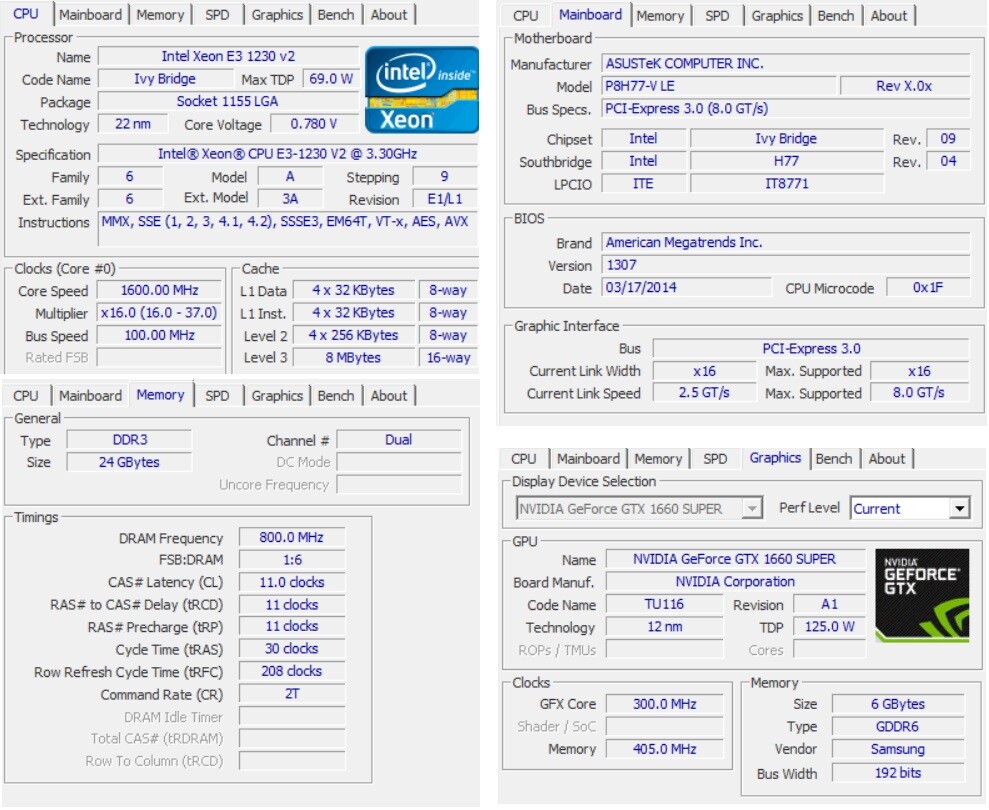This screenshot has width=989, height=810.
Task: Open About tab in CPU window
Action: coord(389,15)
